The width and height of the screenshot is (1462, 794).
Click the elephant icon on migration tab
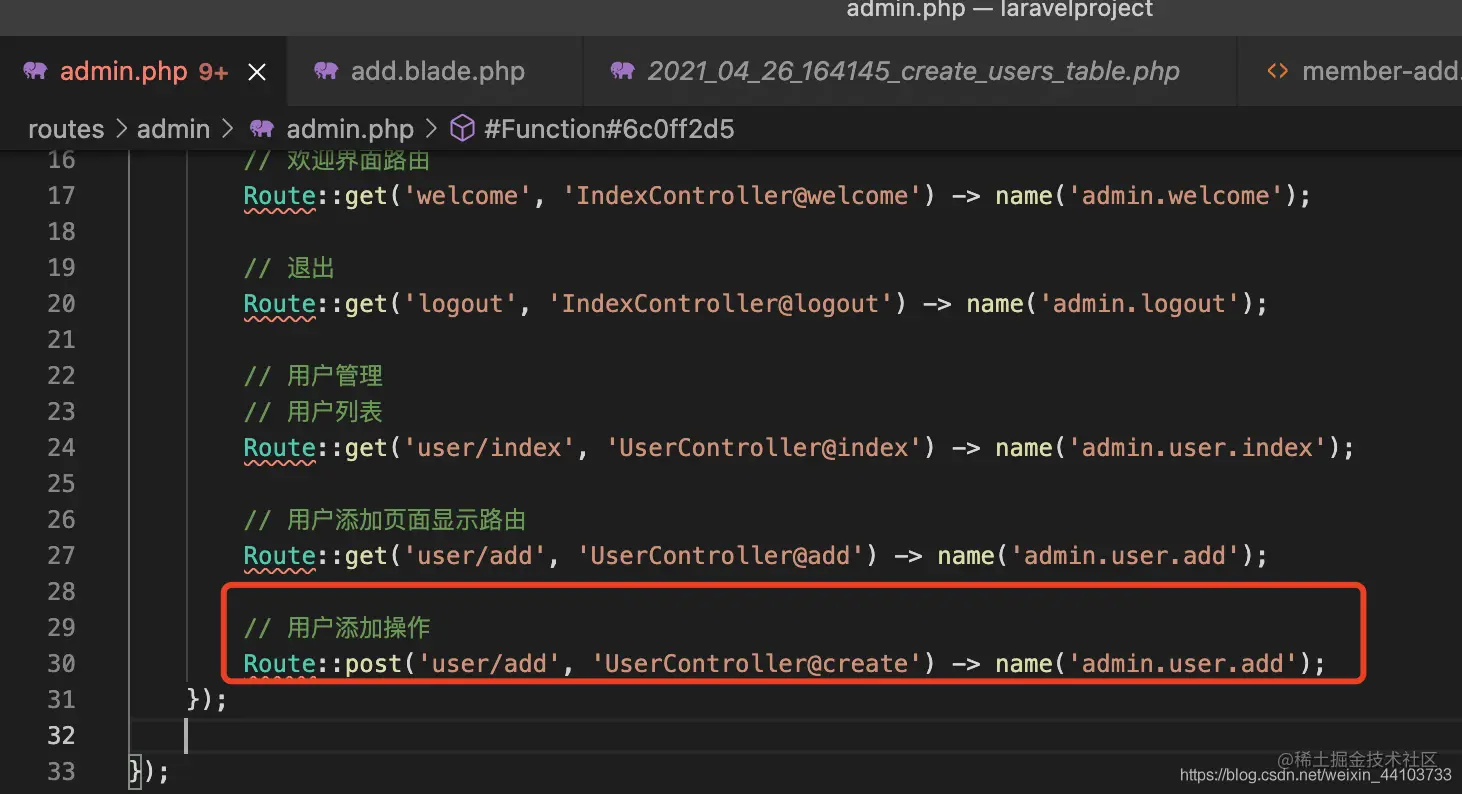coord(622,71)
